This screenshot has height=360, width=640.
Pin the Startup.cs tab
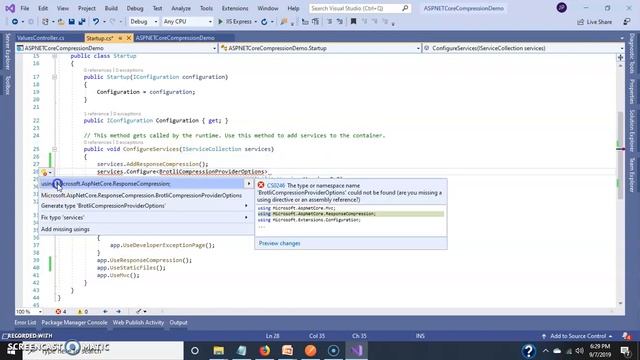[120, 38]
